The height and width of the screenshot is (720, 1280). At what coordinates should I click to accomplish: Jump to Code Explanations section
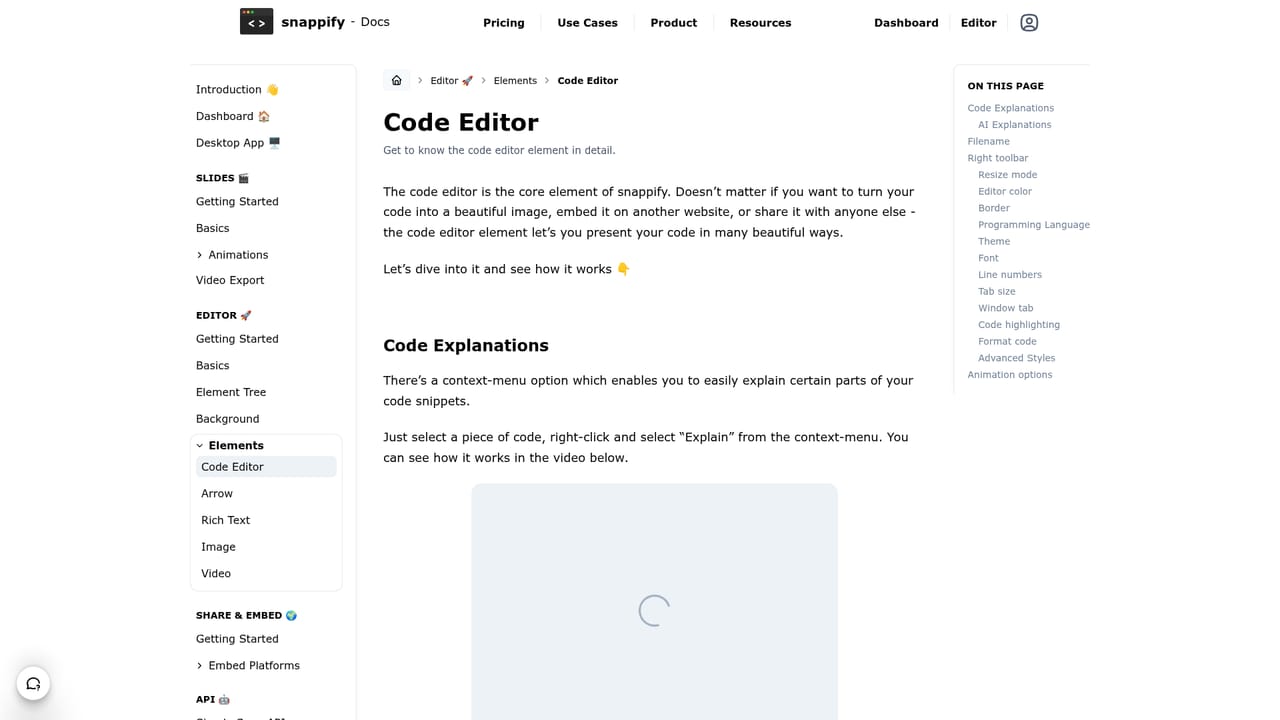click(x=1010, y=108)
